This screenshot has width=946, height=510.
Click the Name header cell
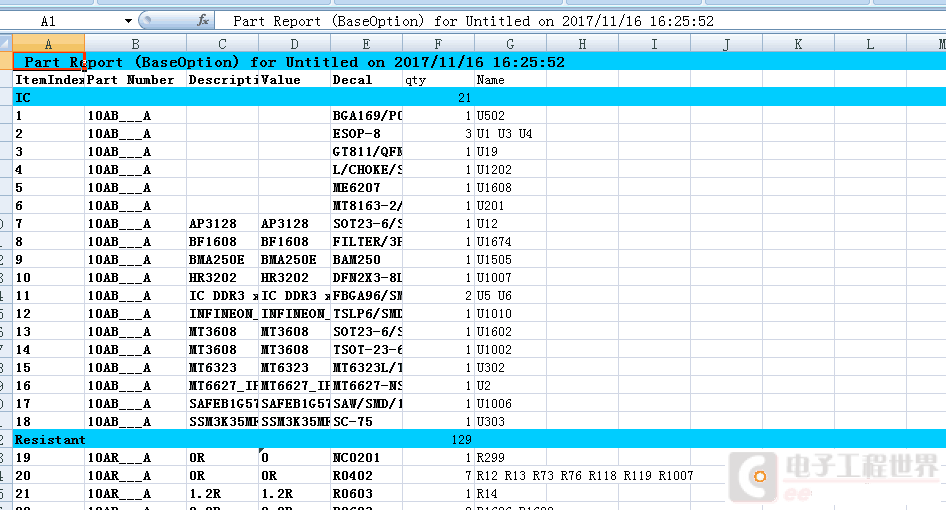coord(510,80)
